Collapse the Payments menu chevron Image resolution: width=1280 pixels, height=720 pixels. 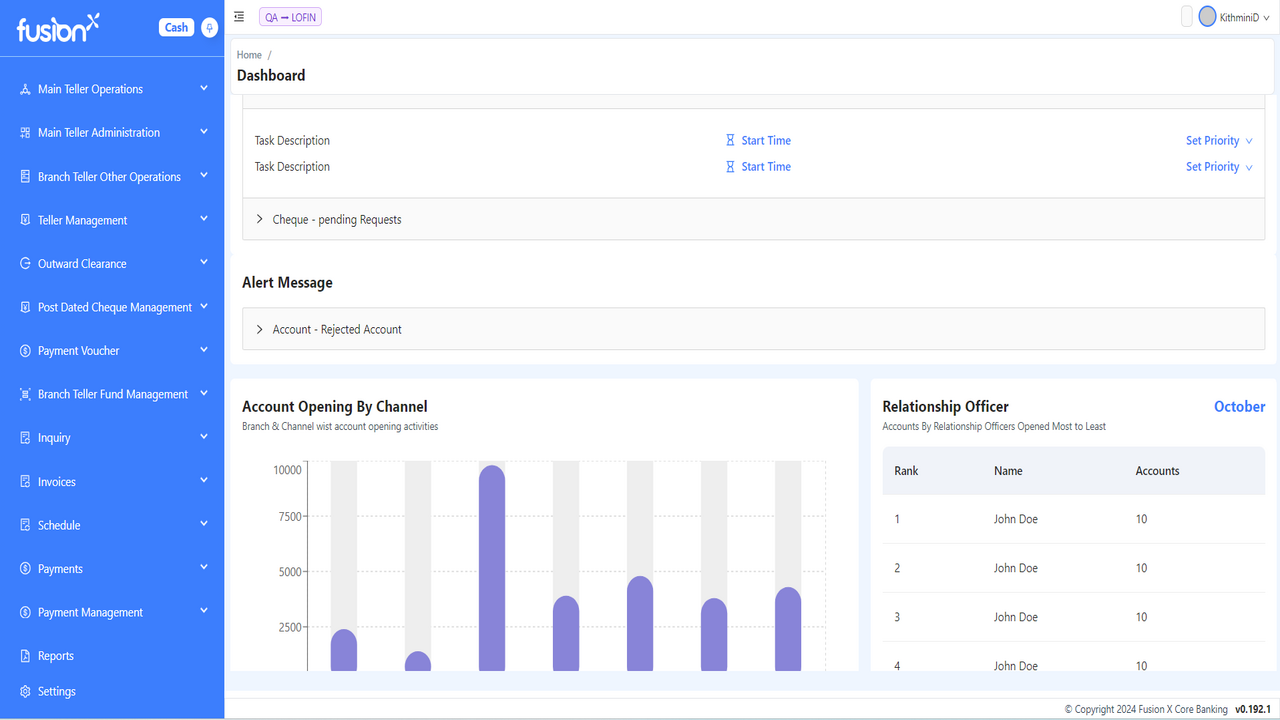204,568
